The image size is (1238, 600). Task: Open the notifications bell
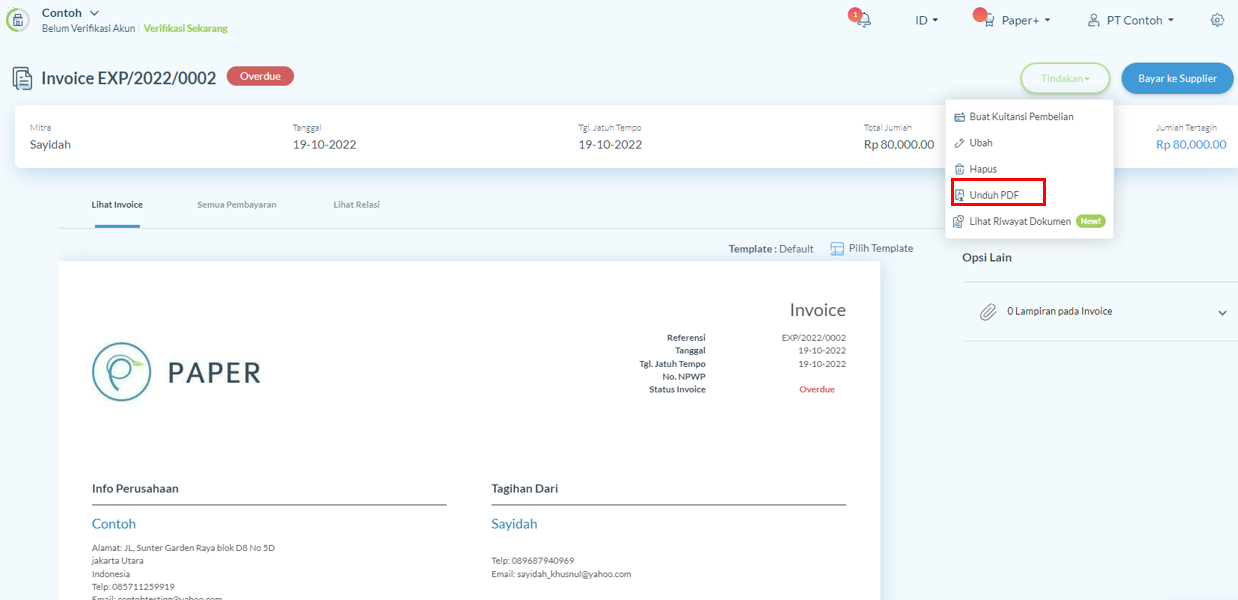(863, 20)
